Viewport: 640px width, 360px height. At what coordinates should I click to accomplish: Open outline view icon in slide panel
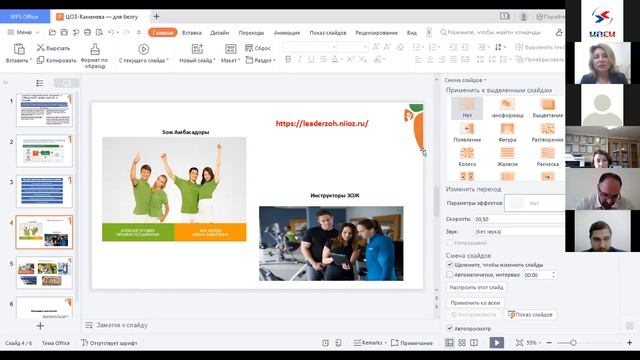tap(40, 83)
